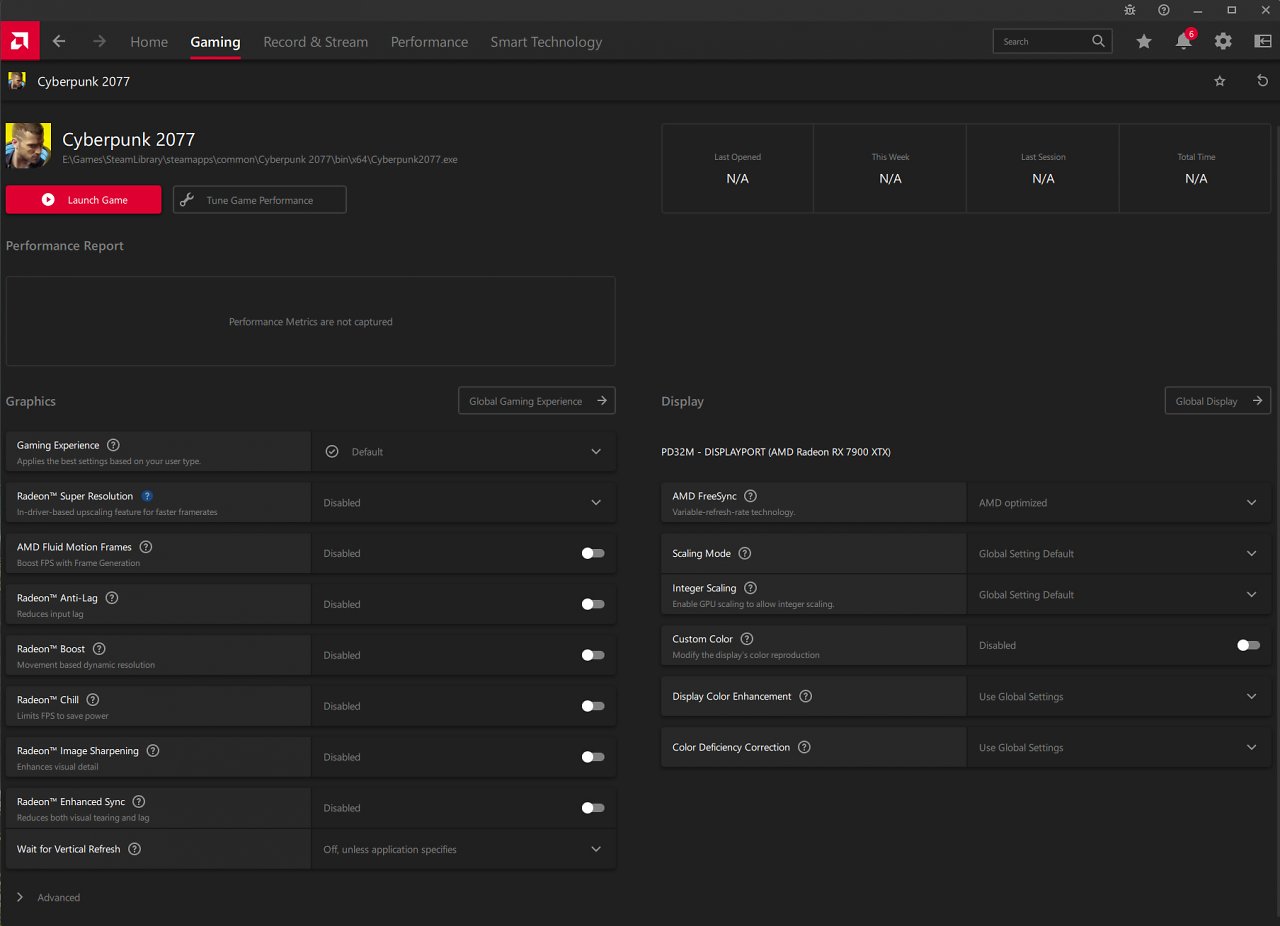Show help for Color Deficiency Correction
This screenshot has height=926, width=1280.
(x=805, y=747)
